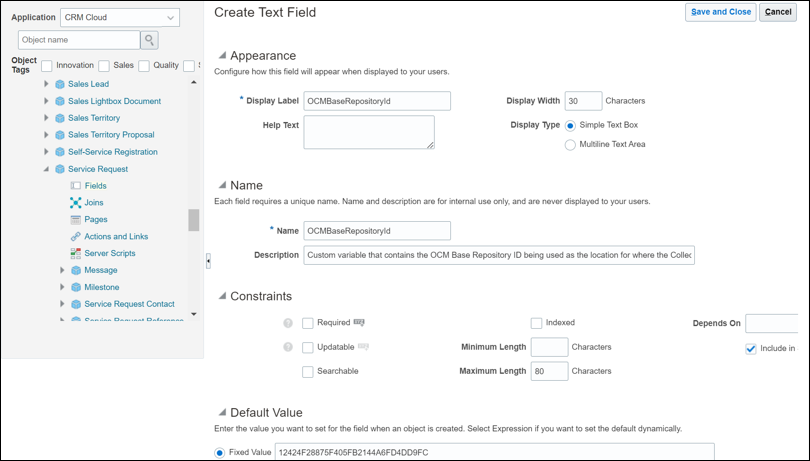The width and height of the screenshot is (810, 461).
Task: Enable the Required checkbox
Action: pos(308,323)
